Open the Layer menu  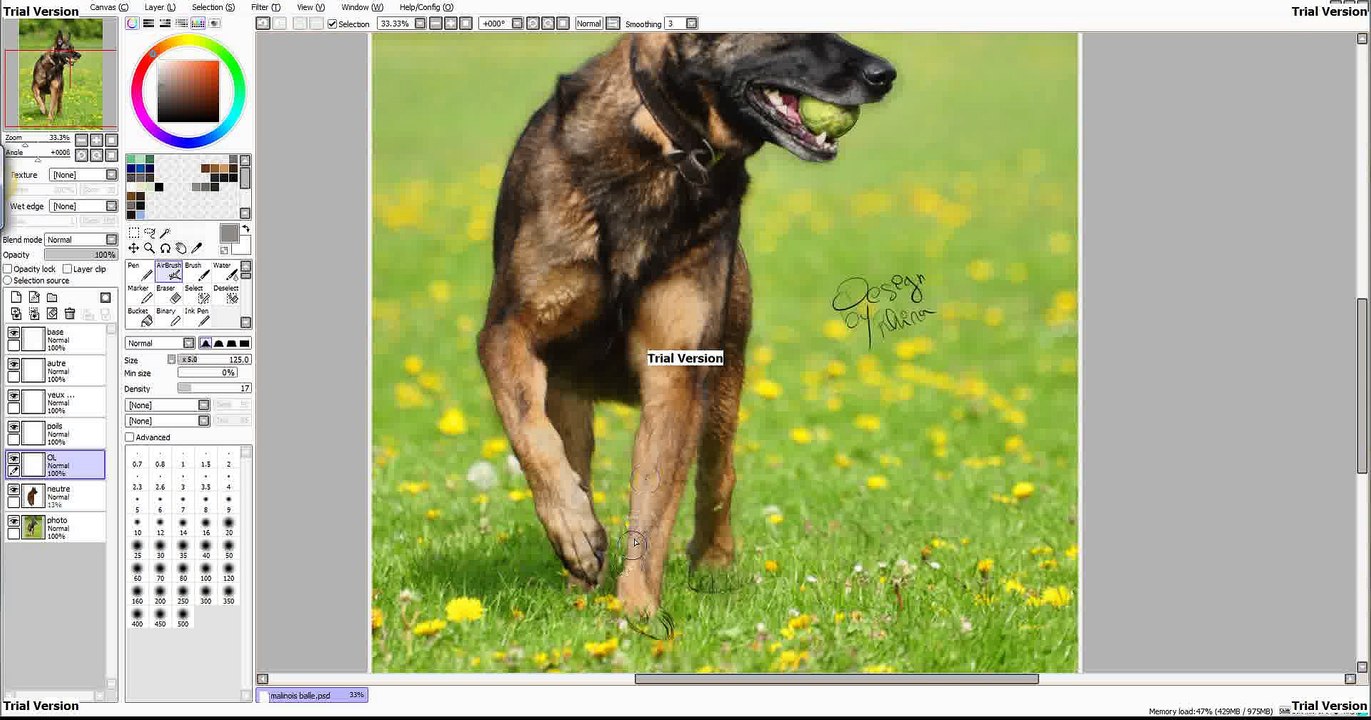(160, 7)
